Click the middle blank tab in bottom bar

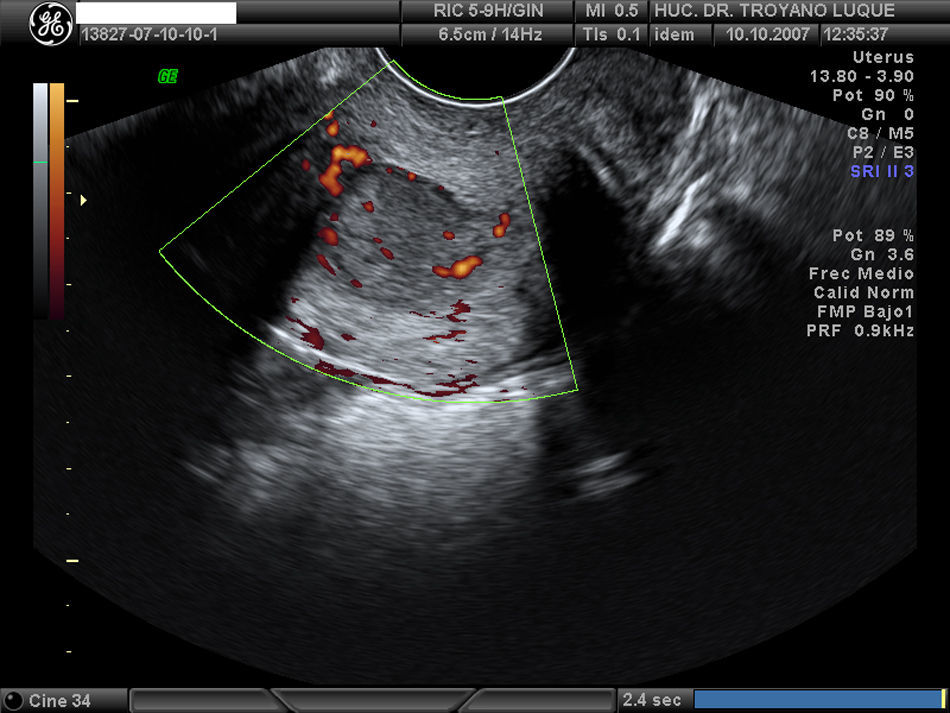pyautogui.click(x=372, y=700)
